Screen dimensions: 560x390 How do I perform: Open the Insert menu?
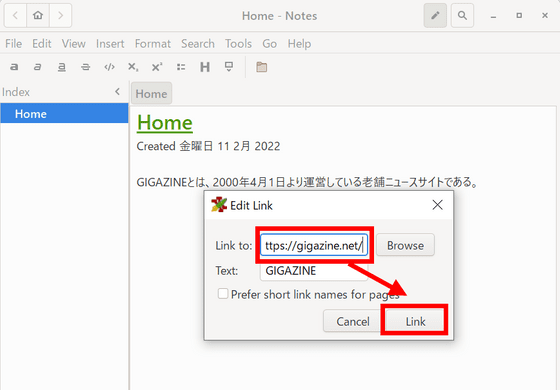110,44
